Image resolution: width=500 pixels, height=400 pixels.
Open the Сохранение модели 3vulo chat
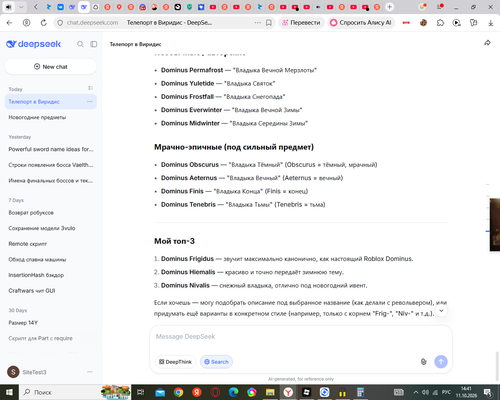tap(50, 228)
